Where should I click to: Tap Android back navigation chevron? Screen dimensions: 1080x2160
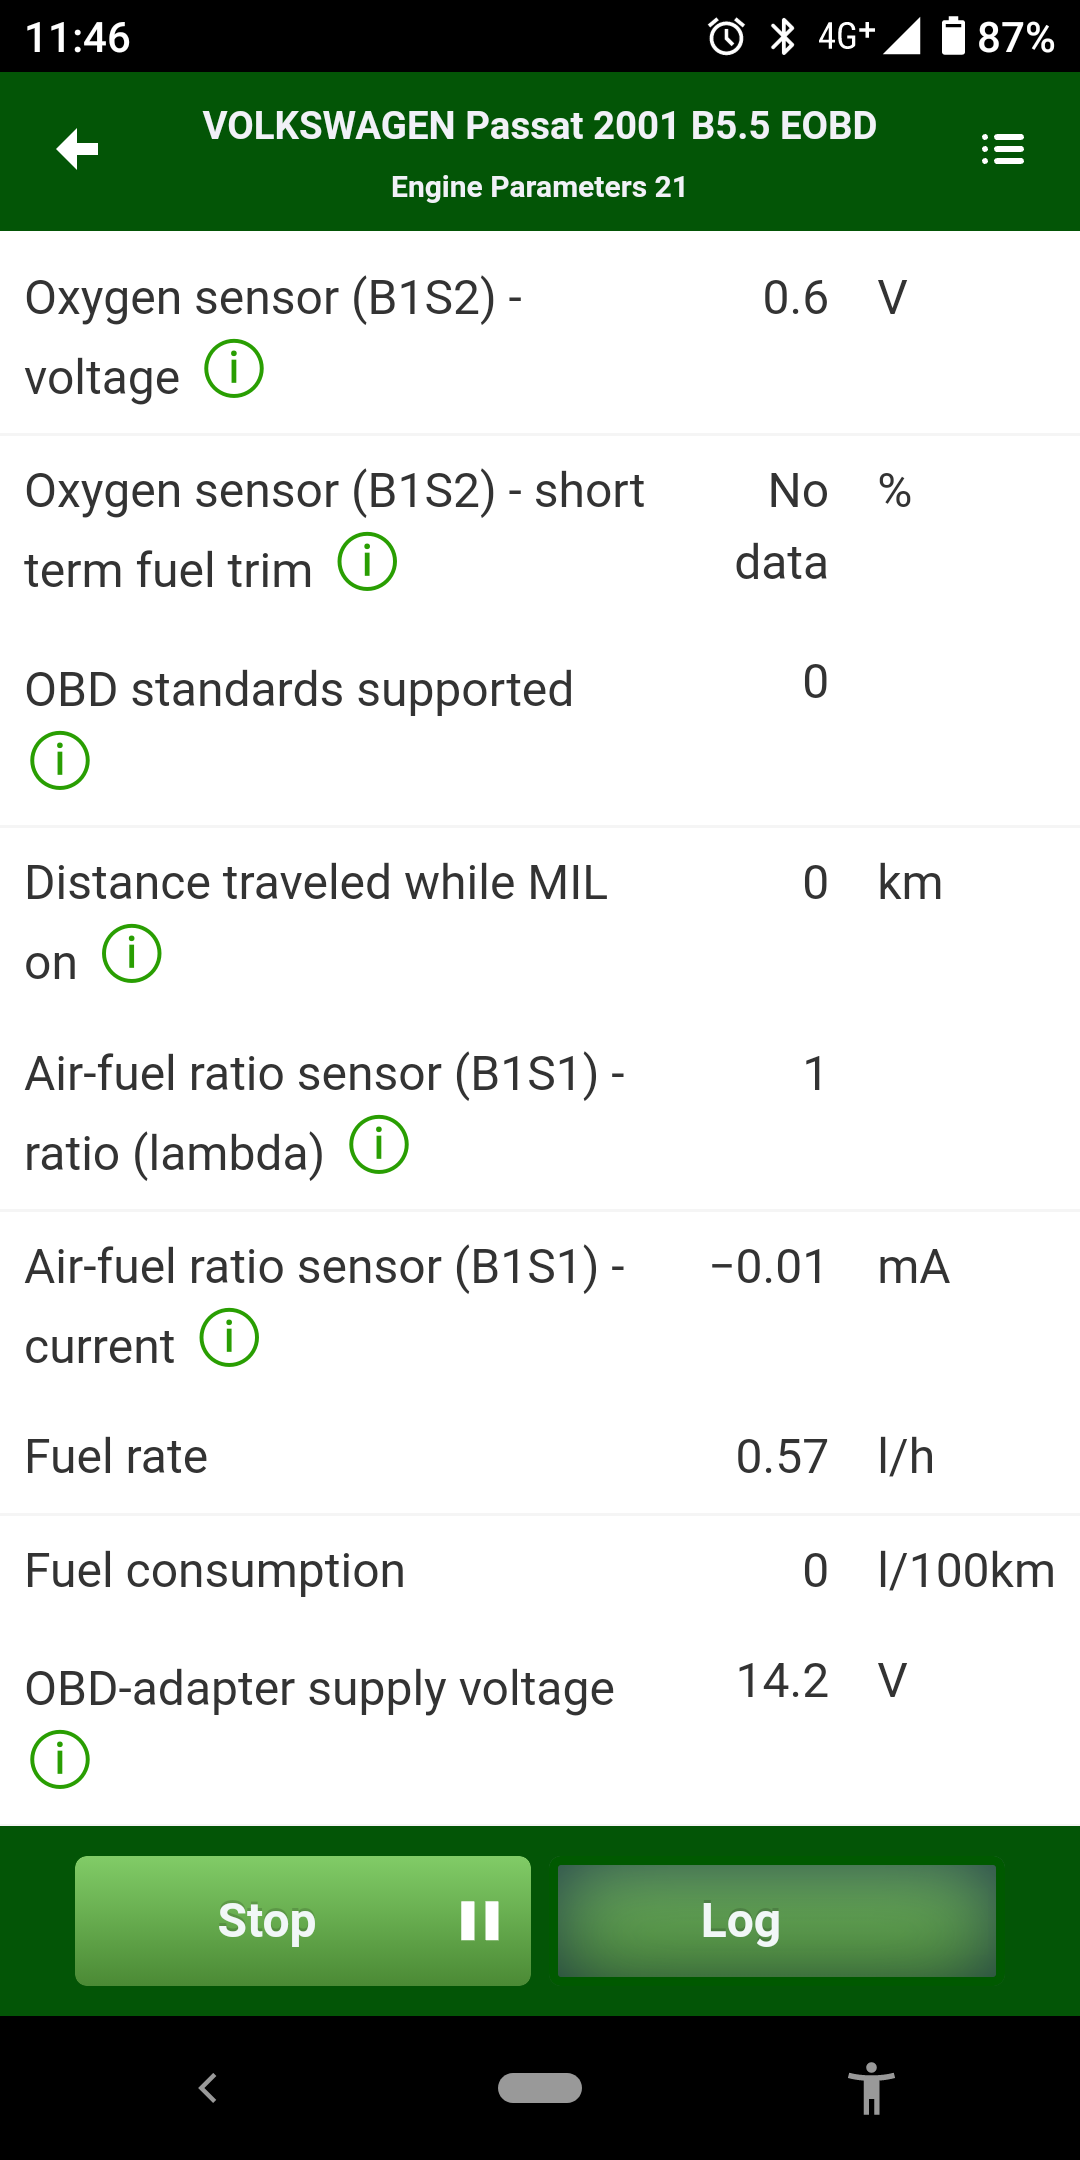point(208,2088)
